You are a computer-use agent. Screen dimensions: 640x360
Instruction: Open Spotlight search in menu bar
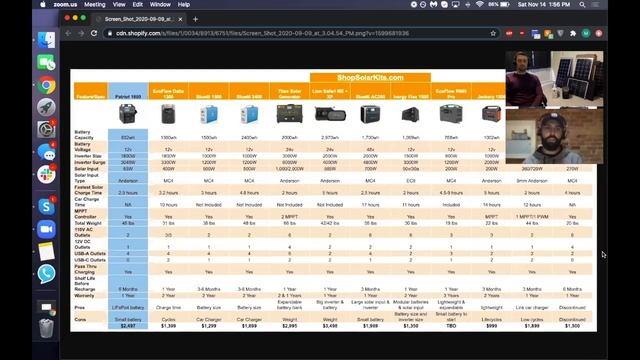(x=582, y=4)
